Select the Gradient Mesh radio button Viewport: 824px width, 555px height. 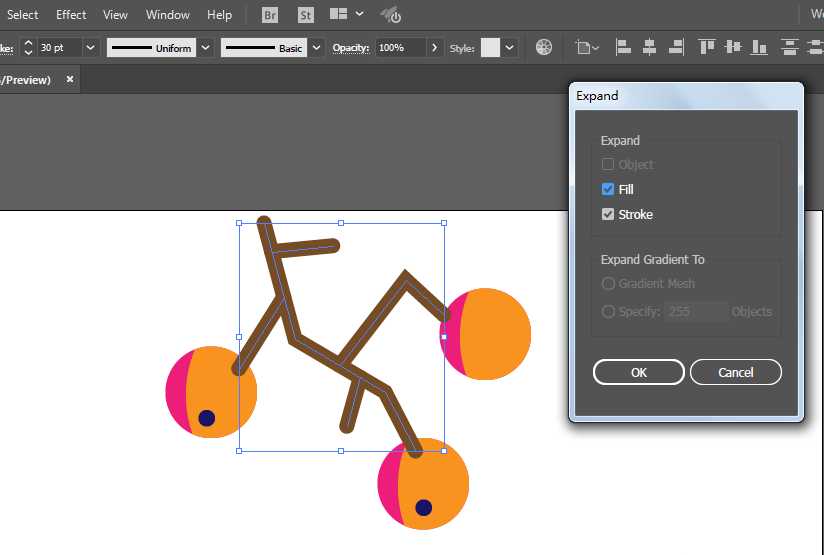608,284
